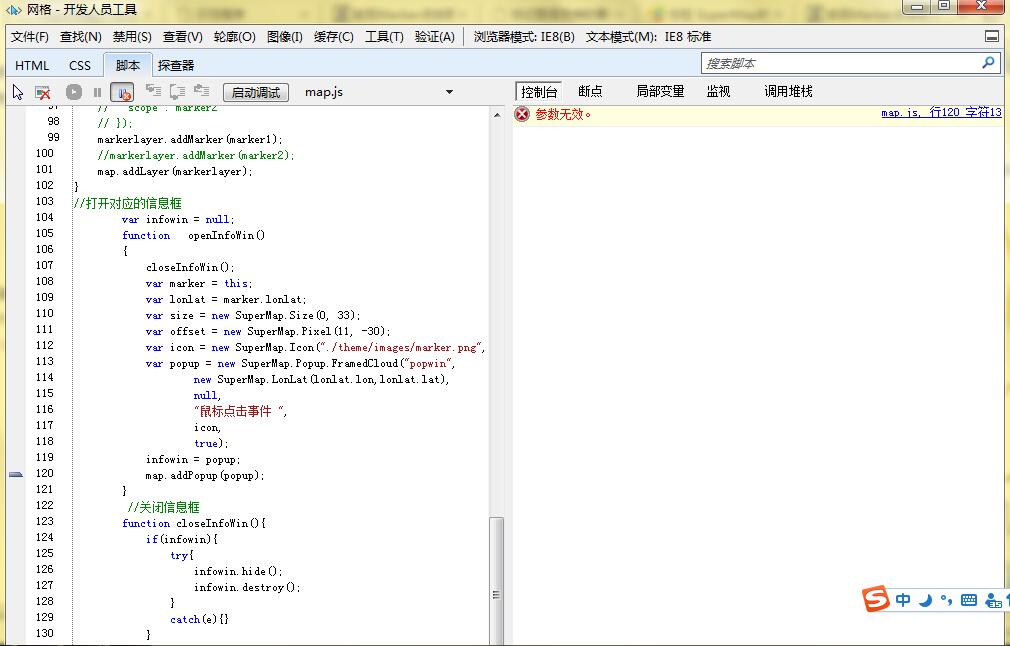Open the 文件(F) menu

(30, 37)
